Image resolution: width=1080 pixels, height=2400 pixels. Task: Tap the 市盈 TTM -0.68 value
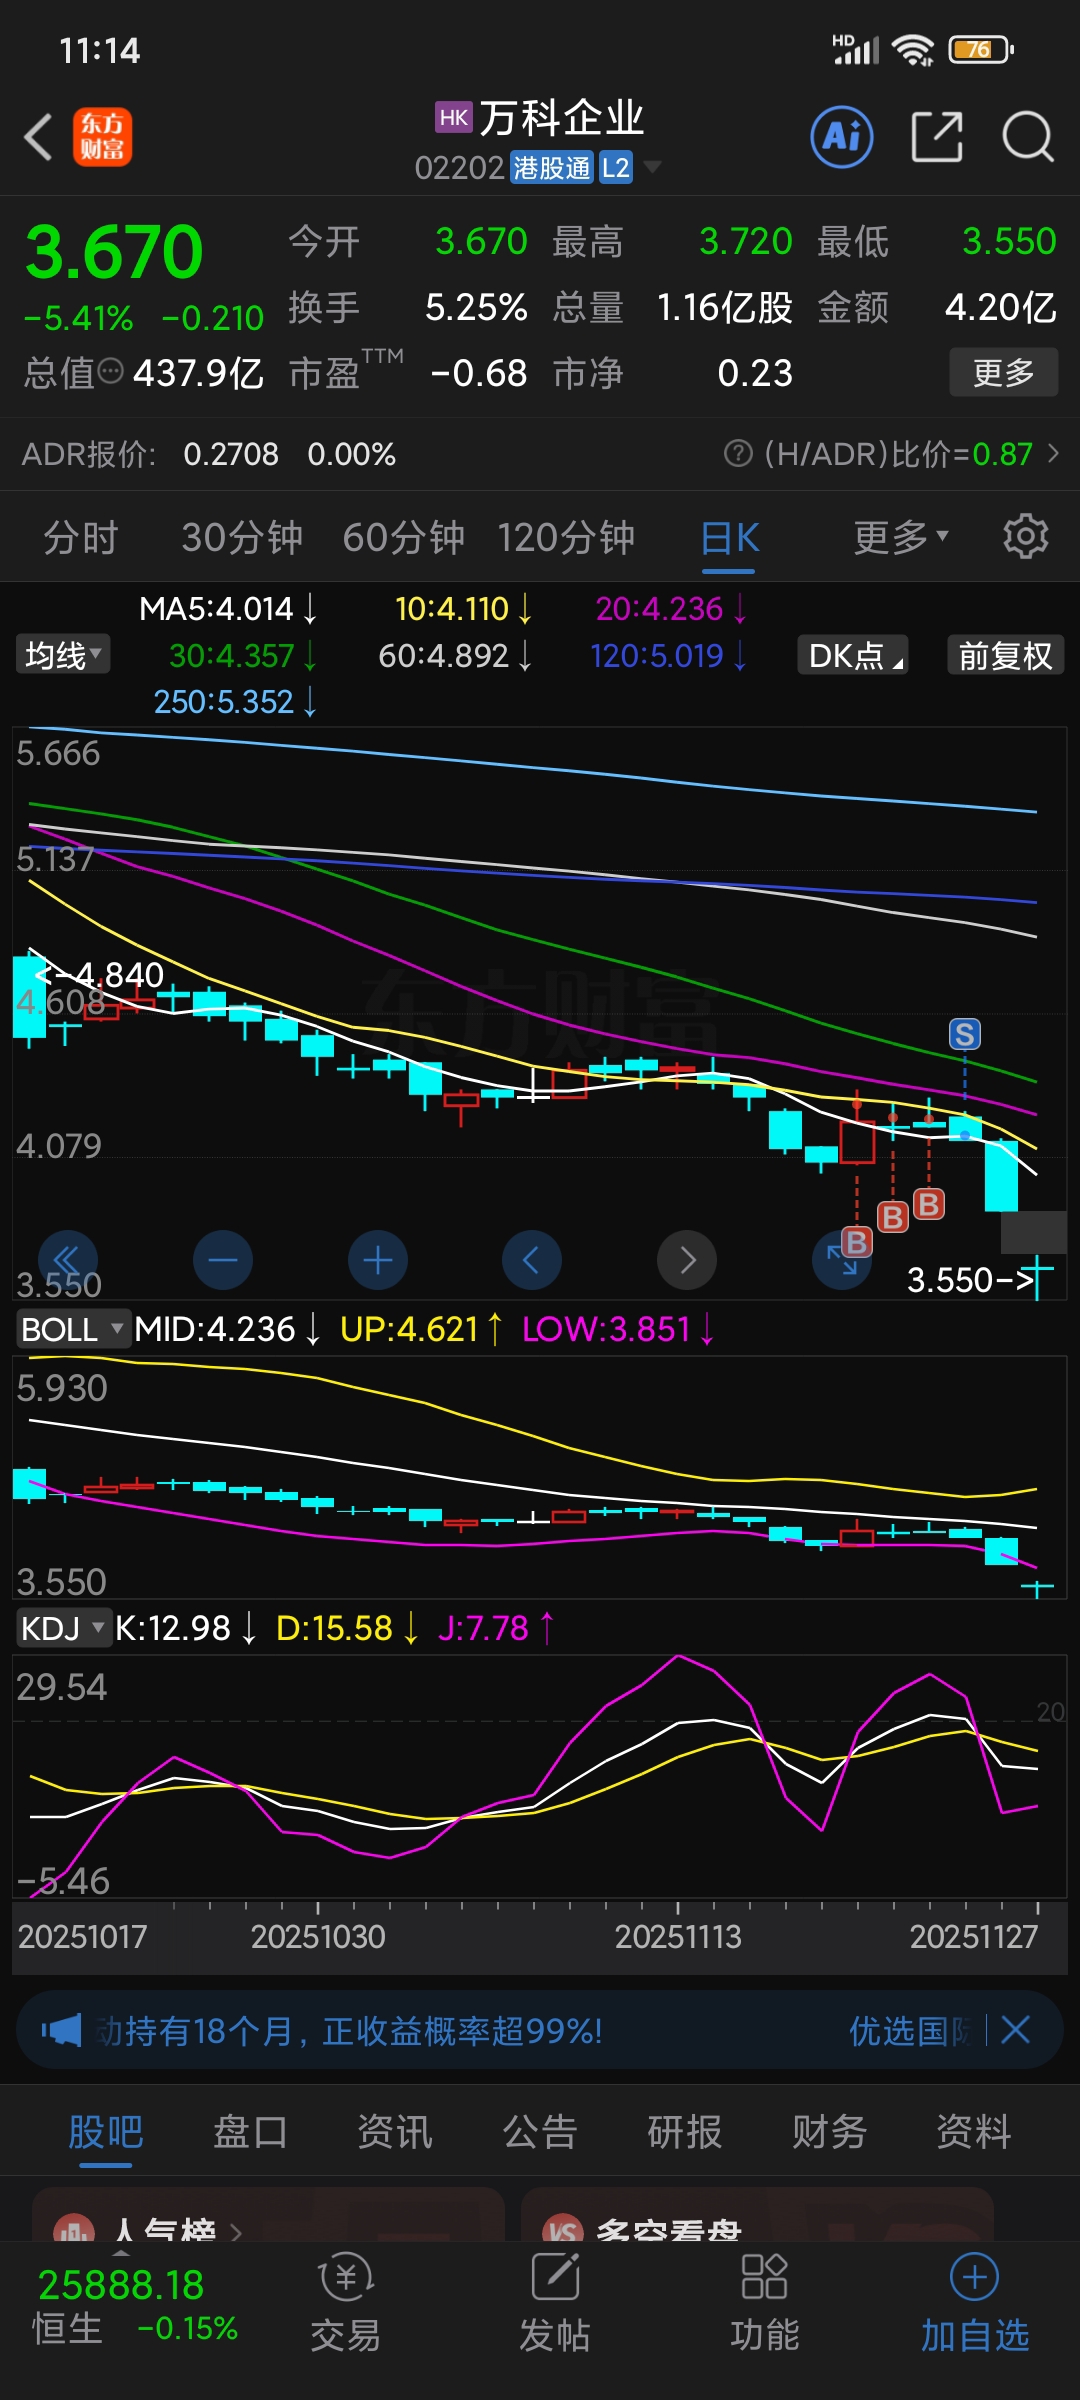click(x=479, y=373)
